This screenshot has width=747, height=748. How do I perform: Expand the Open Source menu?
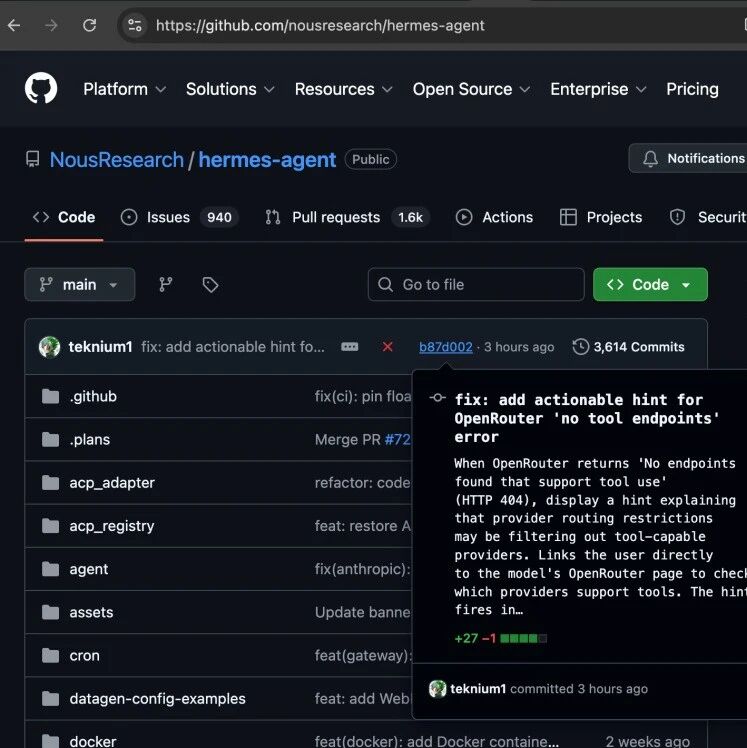click(471, 89)
